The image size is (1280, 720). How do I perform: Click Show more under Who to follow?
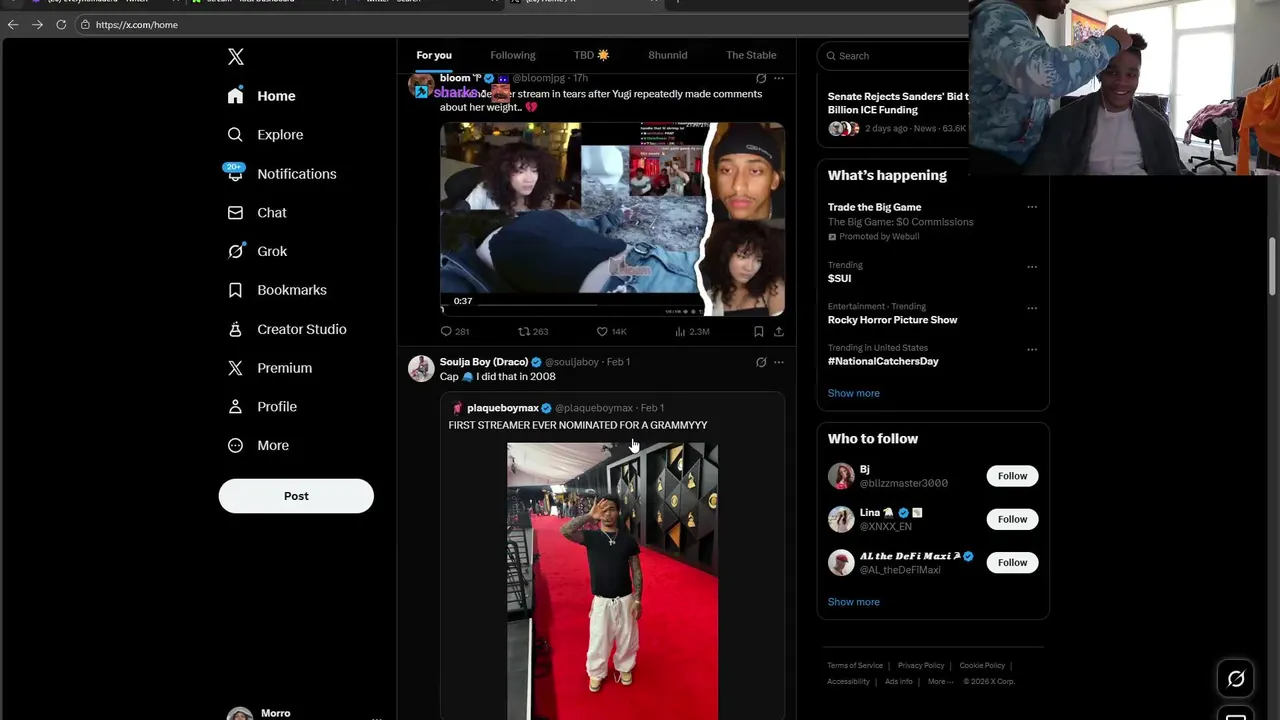pos(853,602)
